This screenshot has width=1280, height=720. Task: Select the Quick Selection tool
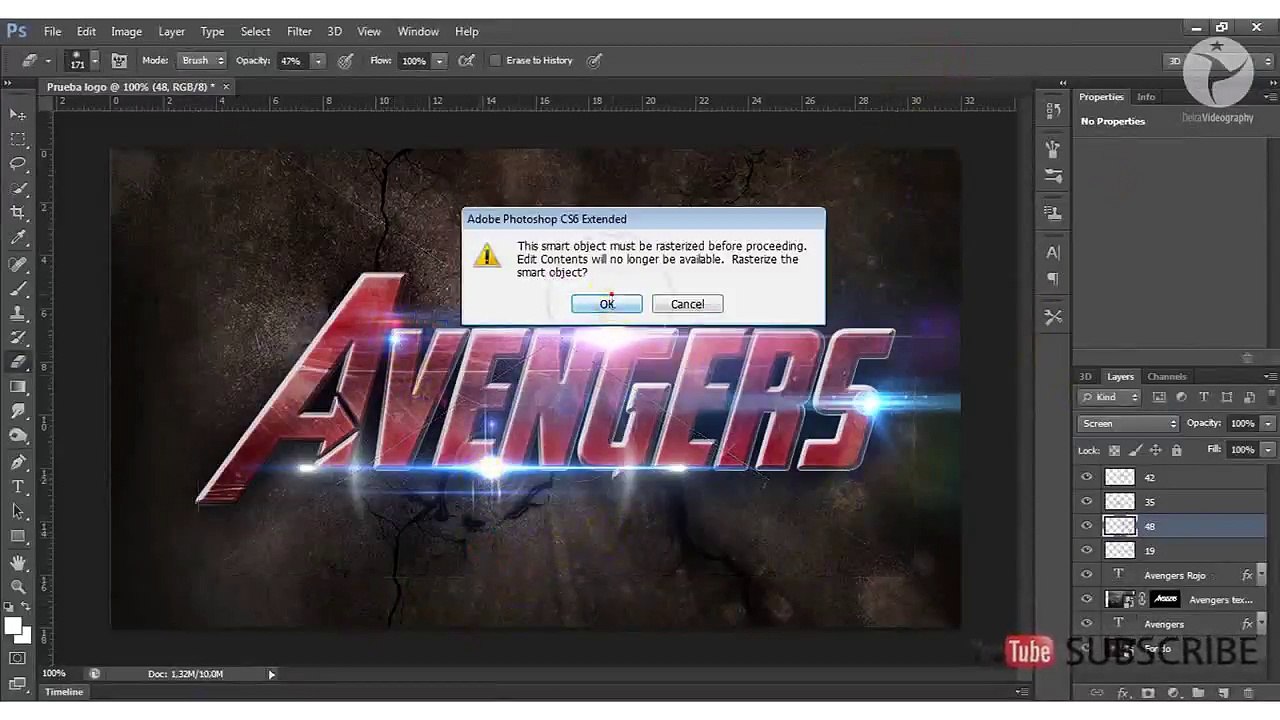coord(18,188)
